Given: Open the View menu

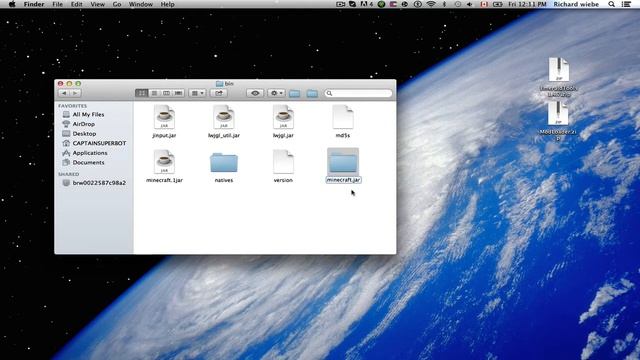Looking at the screenshot, I should tap(98, 4).
